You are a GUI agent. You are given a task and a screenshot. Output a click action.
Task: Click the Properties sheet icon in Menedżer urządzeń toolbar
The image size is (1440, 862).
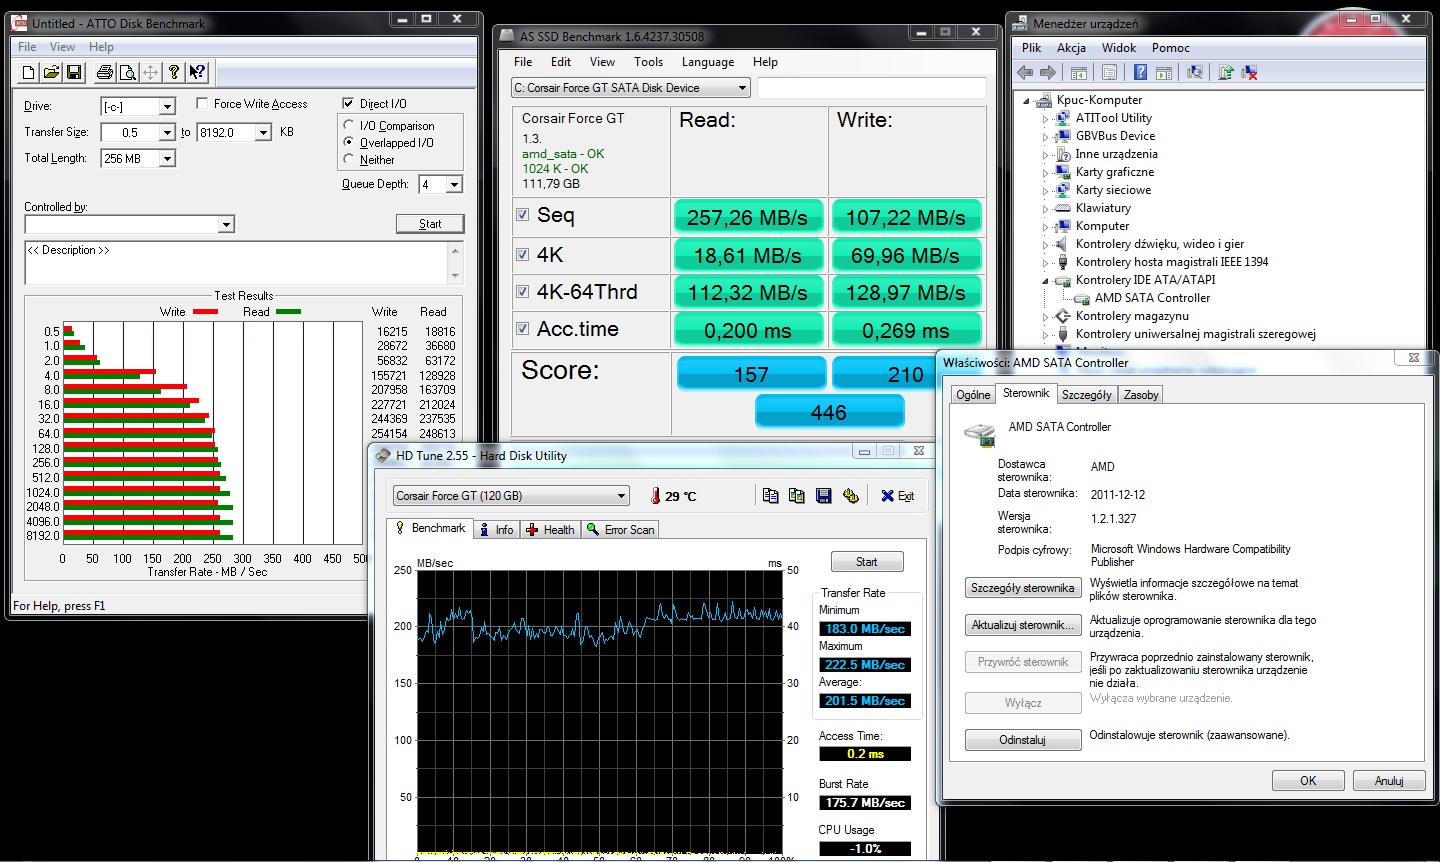coord(1109,72)
